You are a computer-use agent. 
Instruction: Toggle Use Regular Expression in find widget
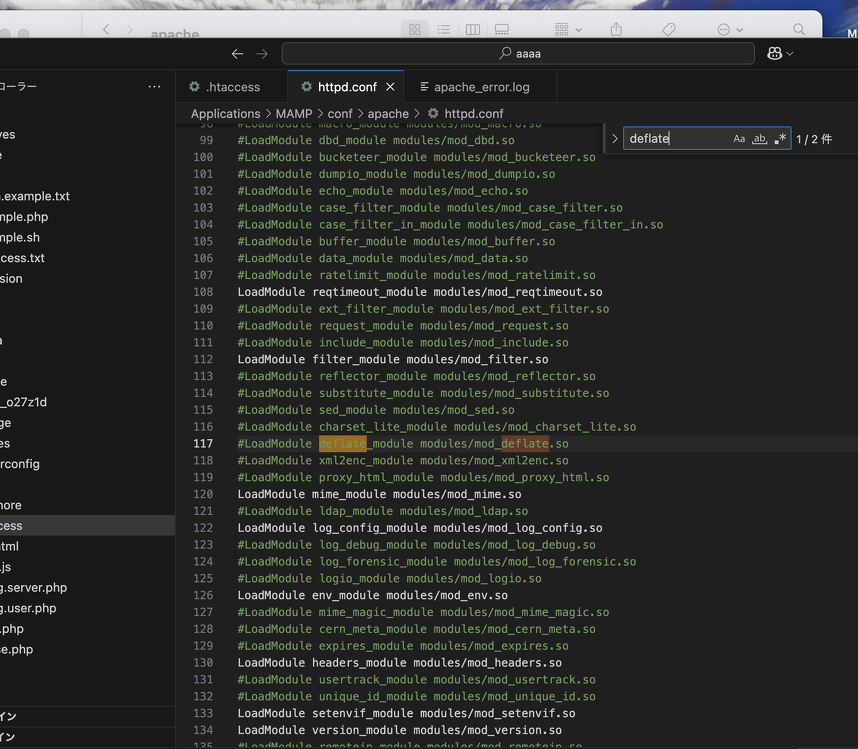click(780, 139)
